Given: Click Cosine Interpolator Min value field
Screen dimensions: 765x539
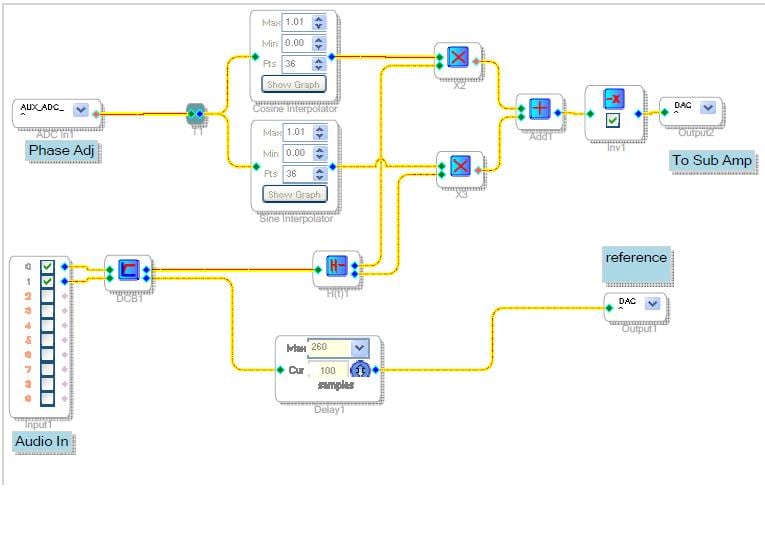Looking at the screenshot, I should 297,43.
